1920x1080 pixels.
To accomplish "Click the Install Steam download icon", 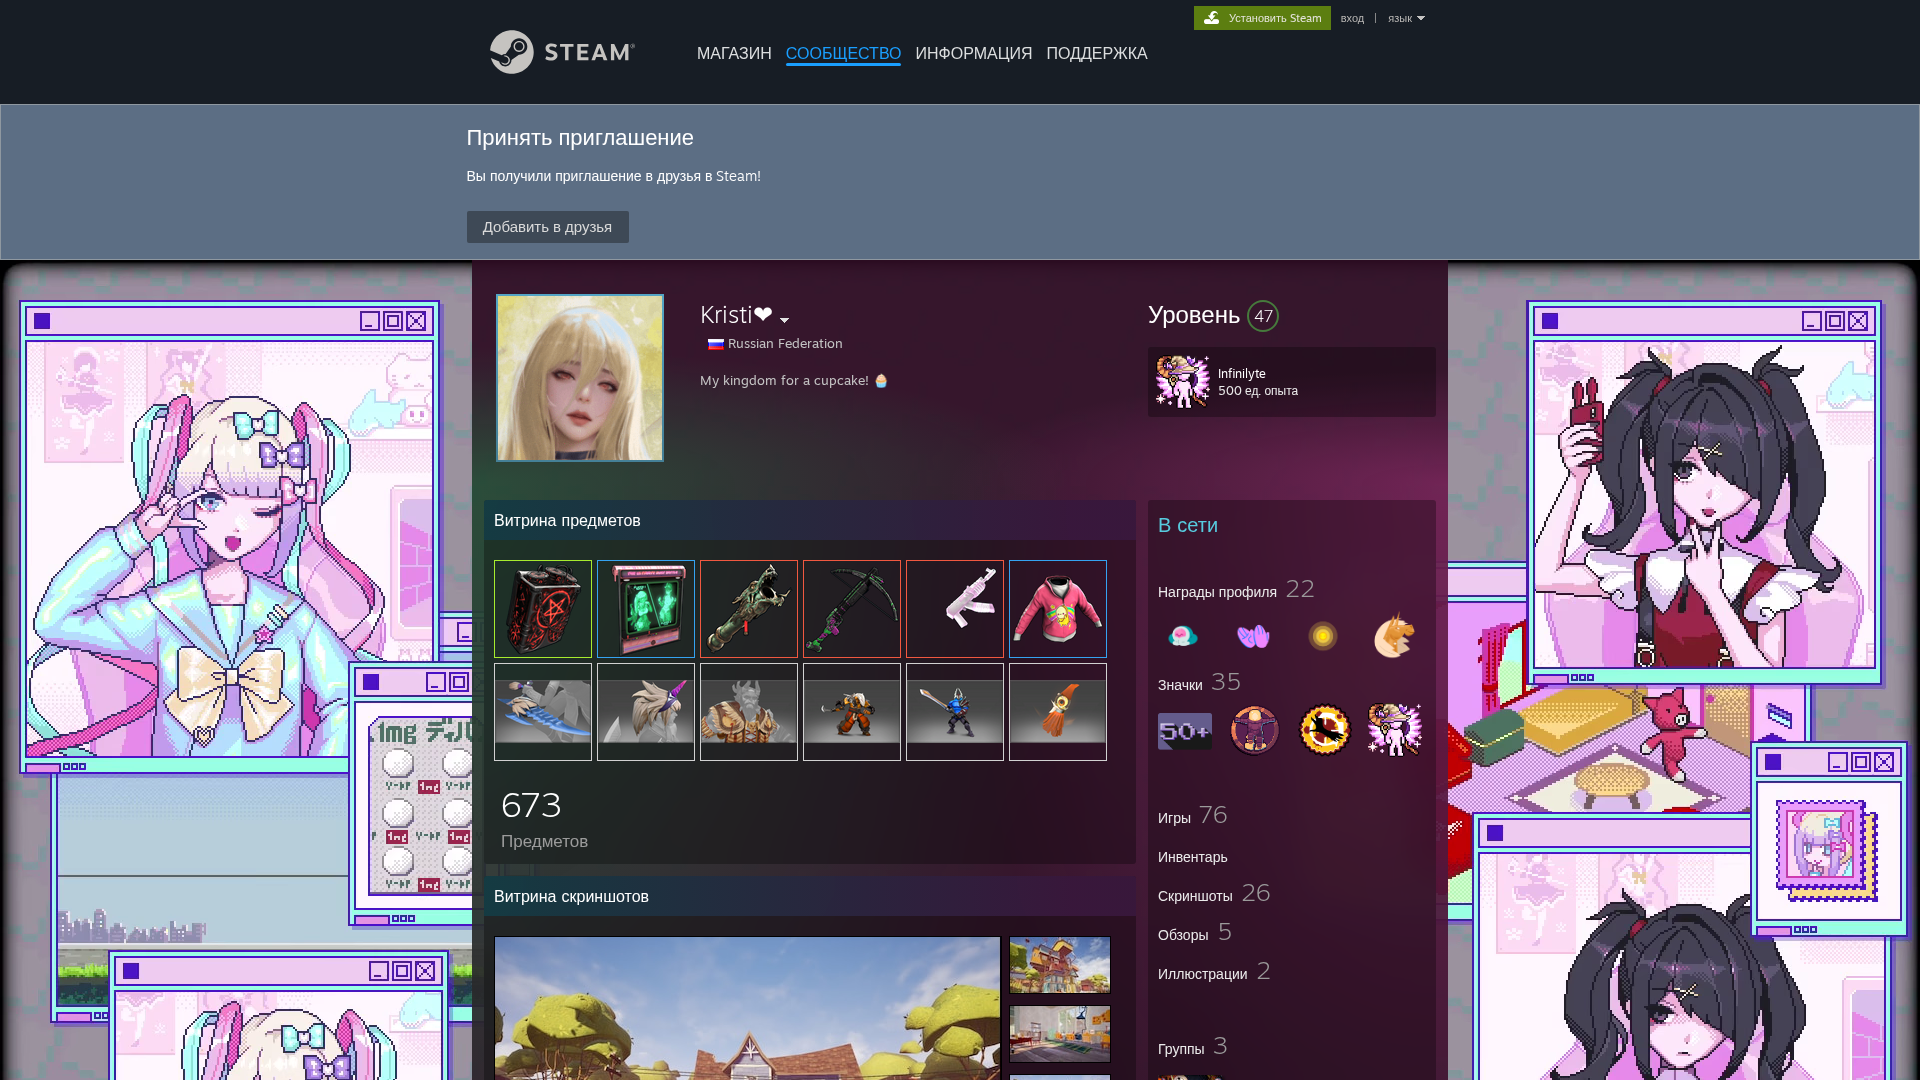I will pyautogui.click(x=1211, y=18).
